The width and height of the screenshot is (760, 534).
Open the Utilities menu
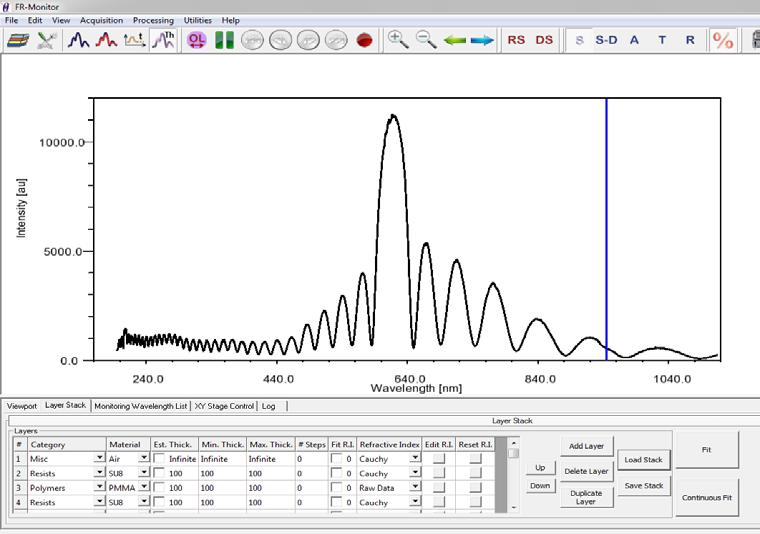click(197, 20)
